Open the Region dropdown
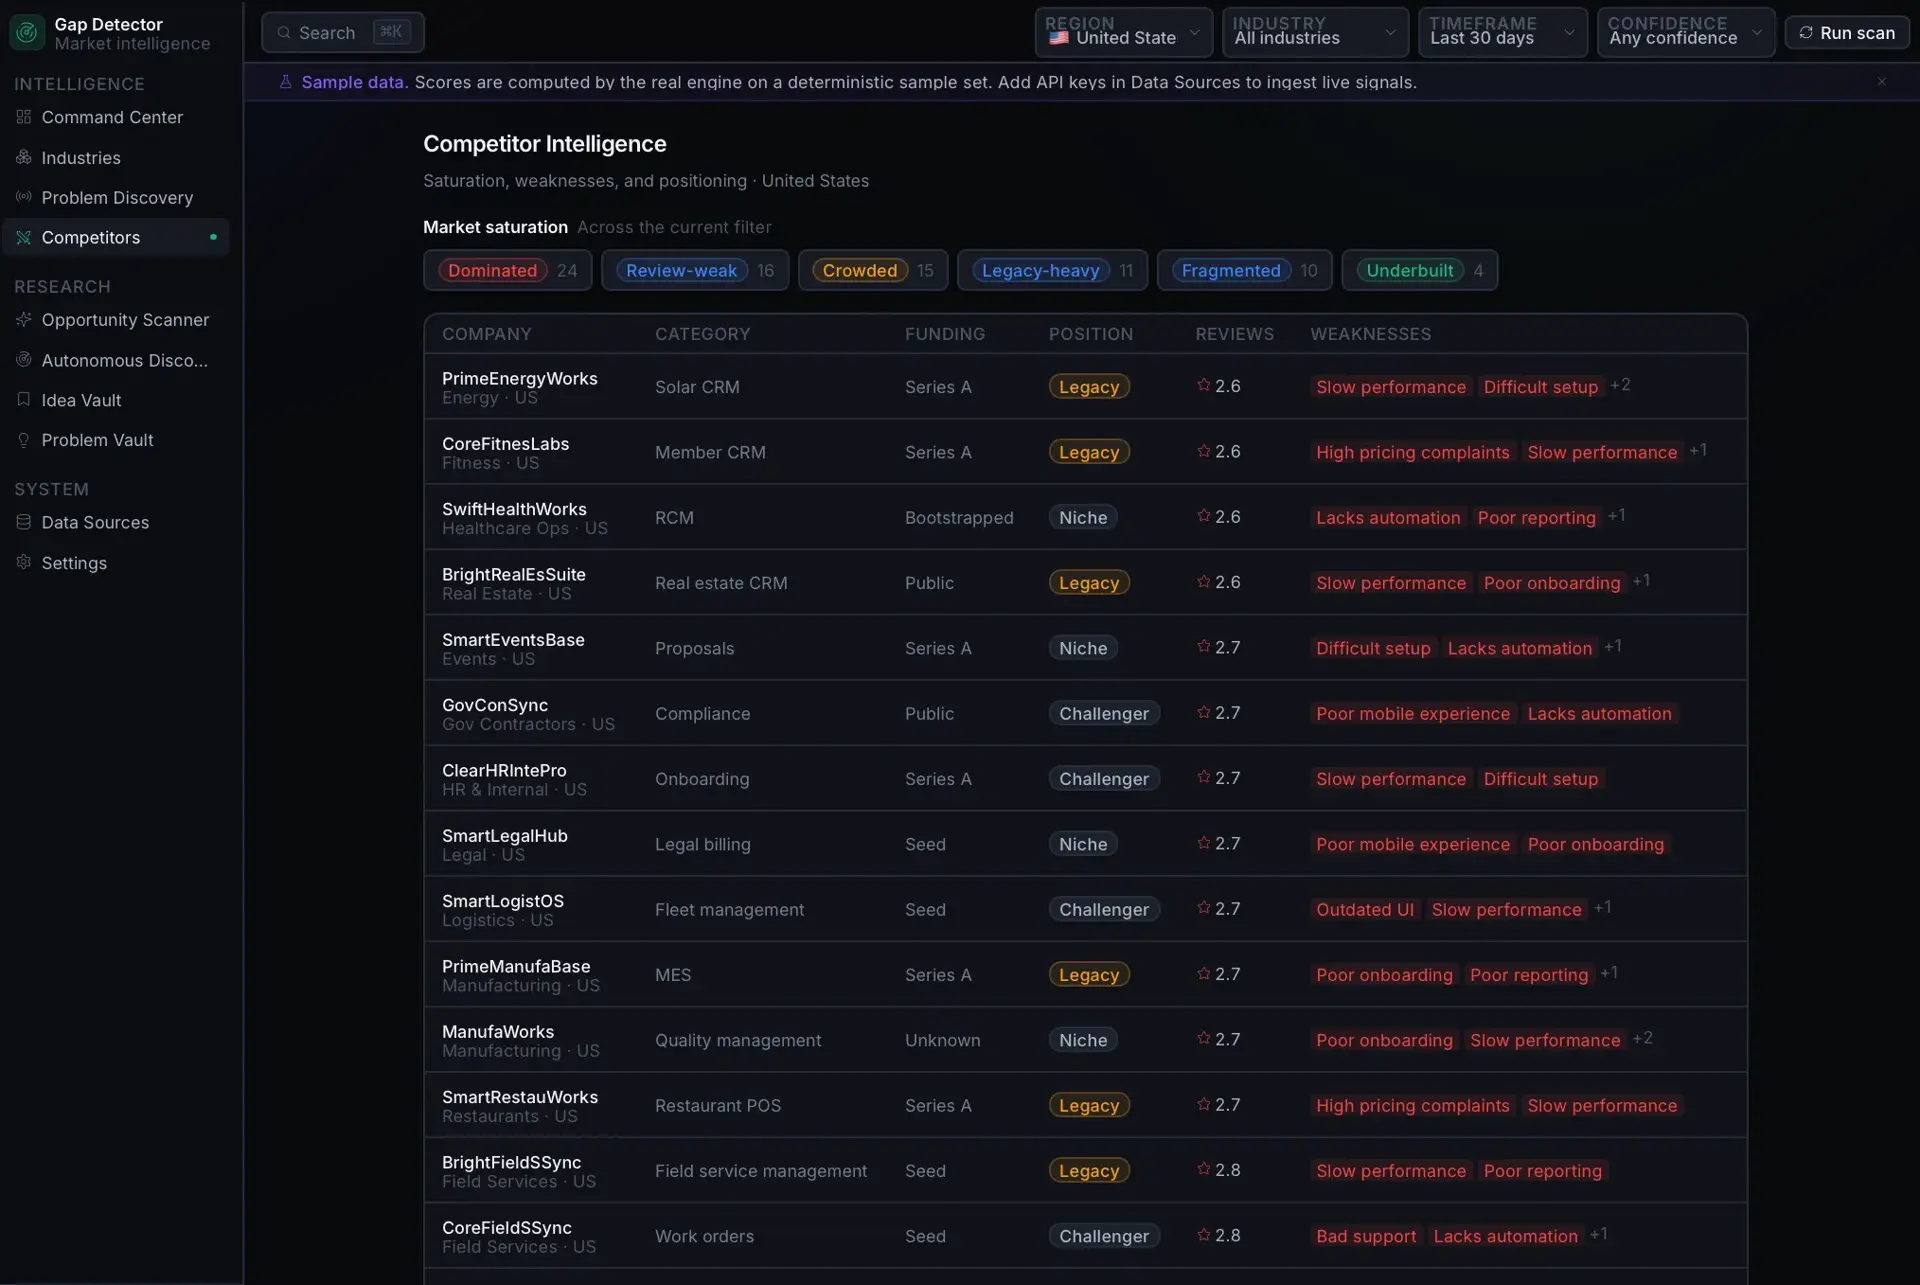The width and height of the screenshot is (1920, 1285). [1124, 32]
